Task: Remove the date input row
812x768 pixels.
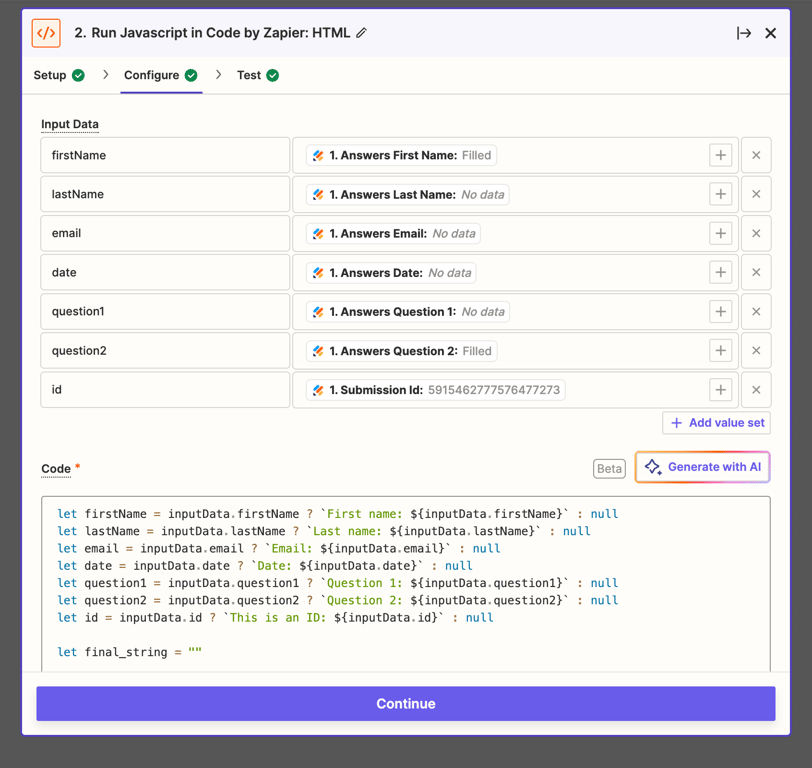Action: (x=756, y=272)
